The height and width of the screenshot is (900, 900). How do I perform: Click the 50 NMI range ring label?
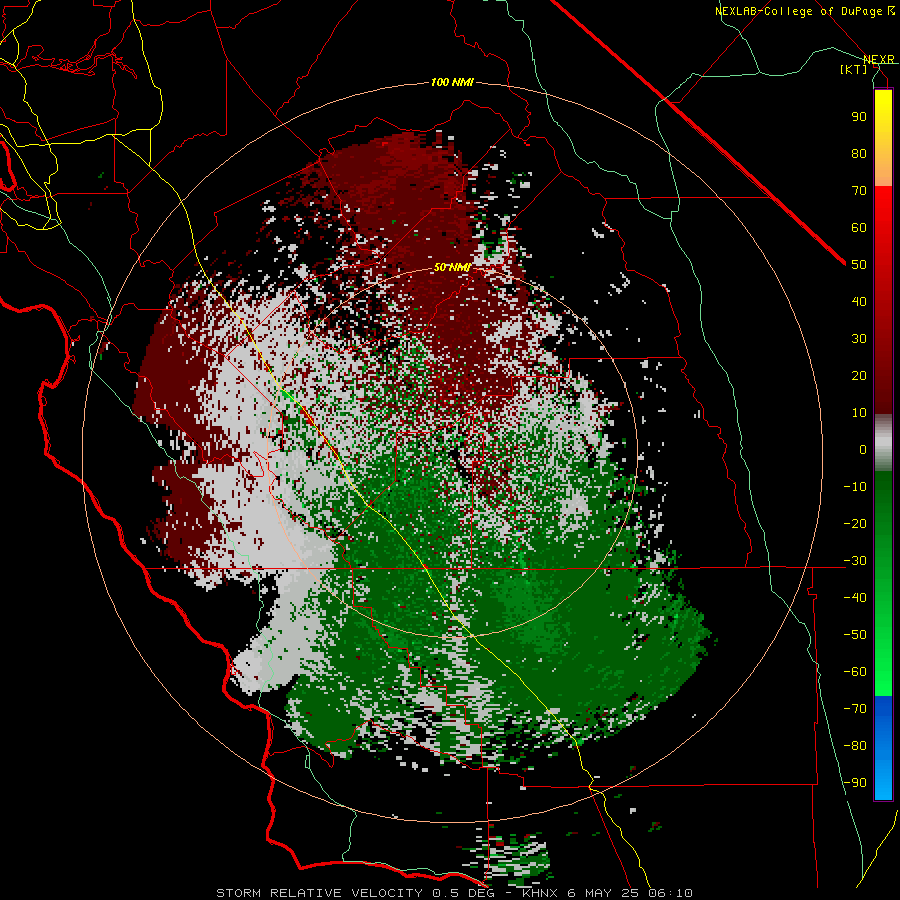(x=452, y=267)
